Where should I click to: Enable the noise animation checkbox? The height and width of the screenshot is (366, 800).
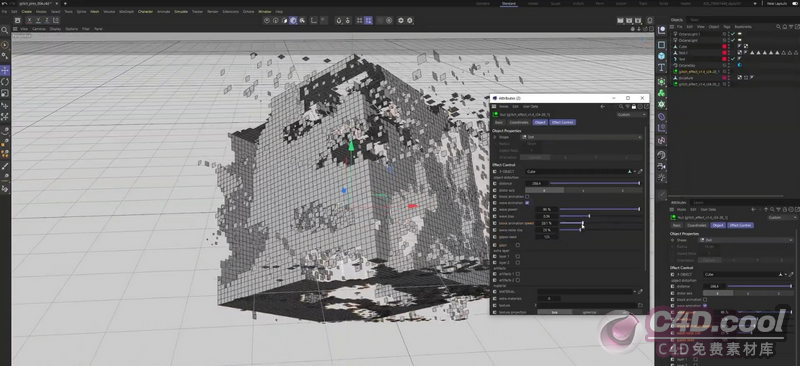(527, 197)
